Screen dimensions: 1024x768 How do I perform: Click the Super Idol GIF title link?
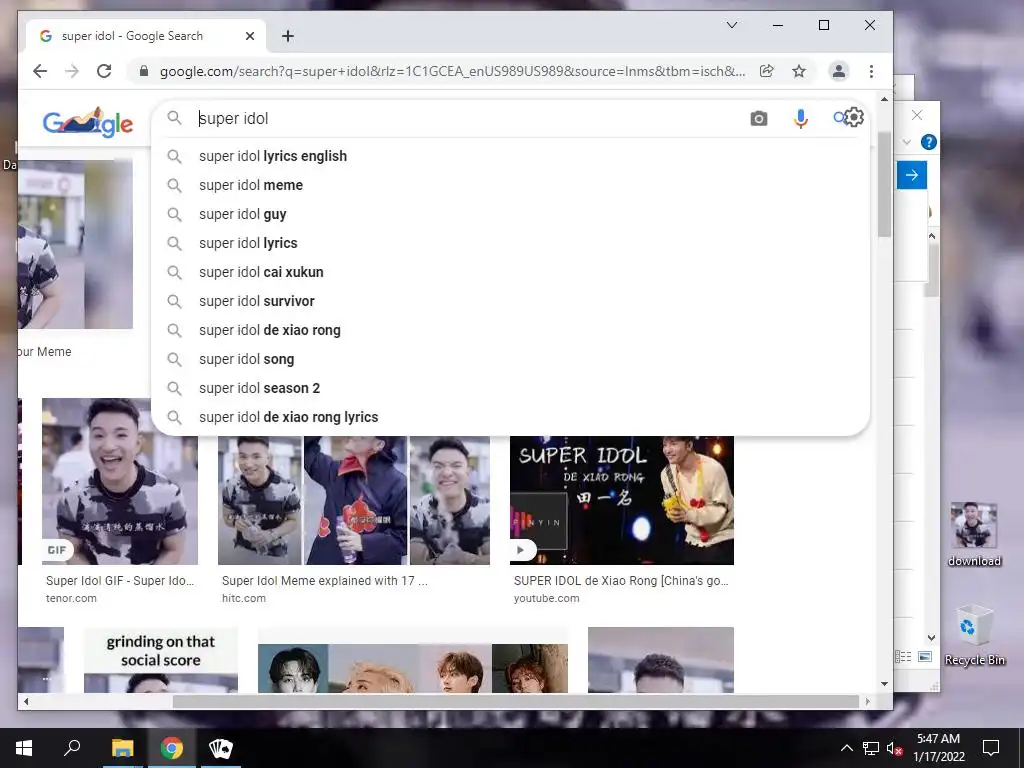click(120, 581)
